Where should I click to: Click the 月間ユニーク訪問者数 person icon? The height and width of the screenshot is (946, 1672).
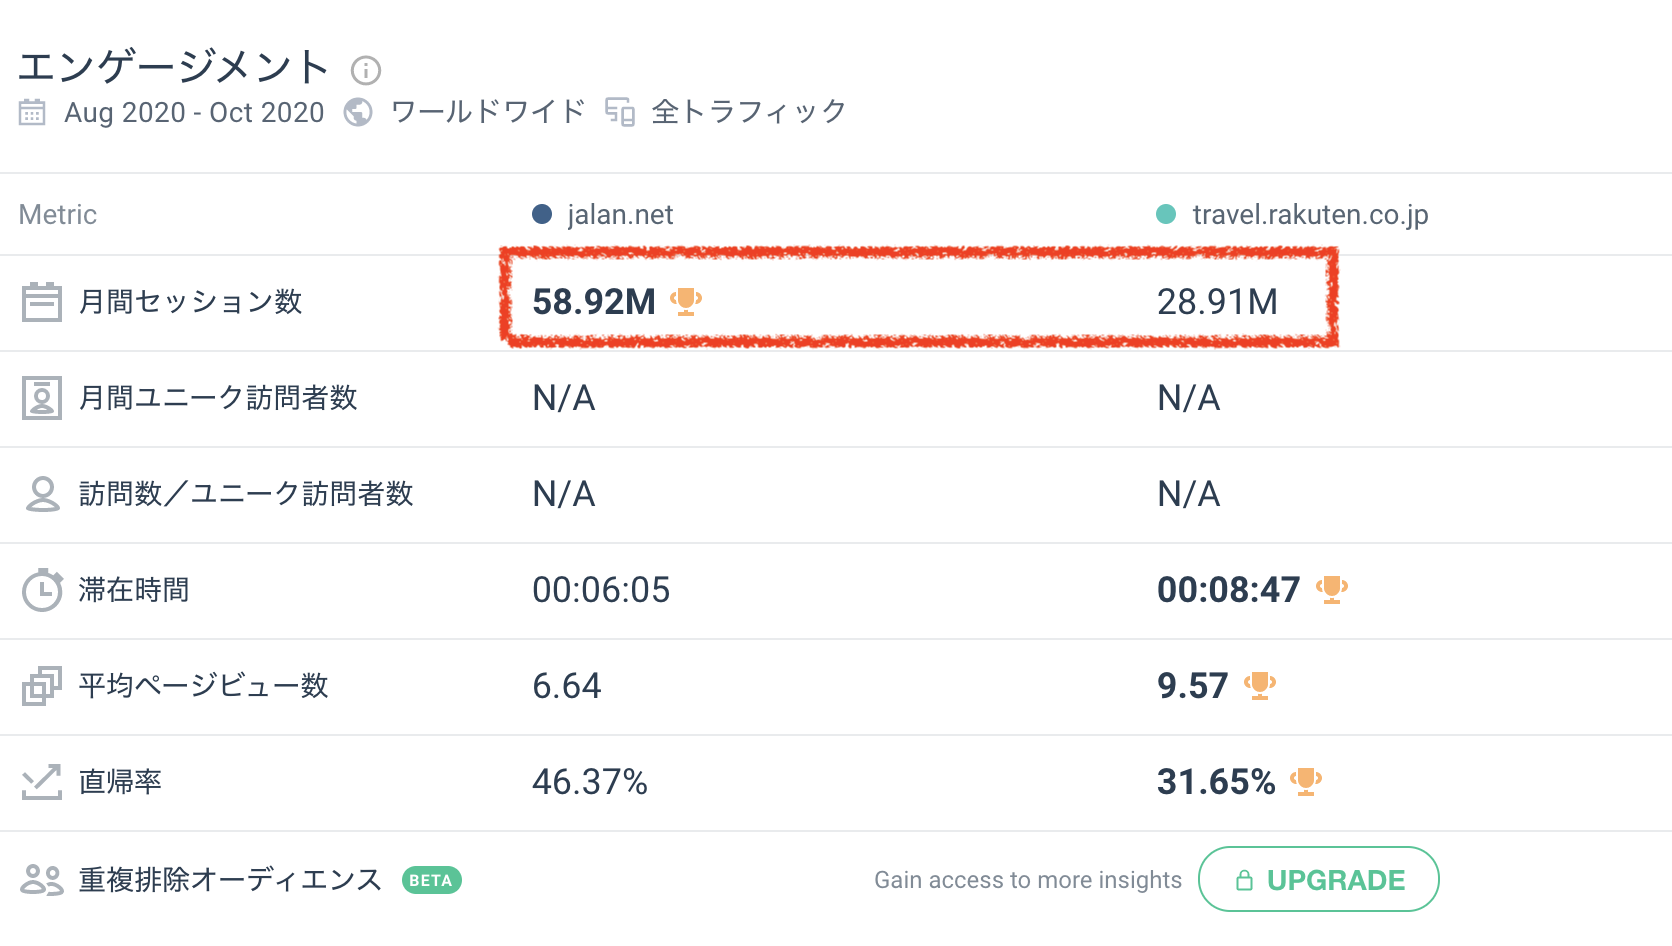pos(42,398)
